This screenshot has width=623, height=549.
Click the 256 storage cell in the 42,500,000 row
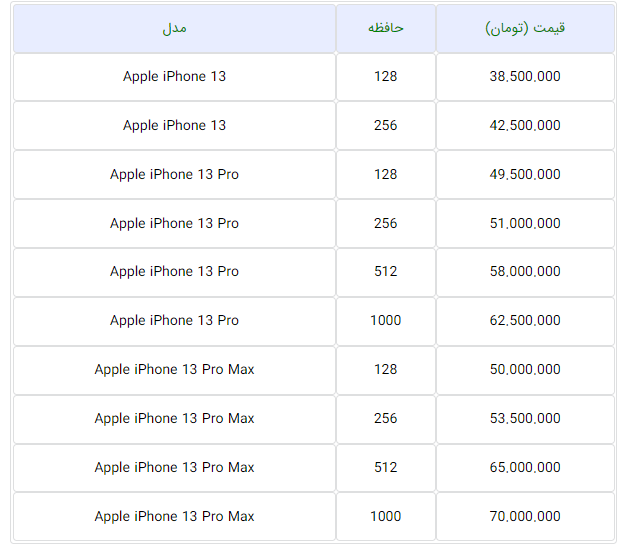(385, 126)
